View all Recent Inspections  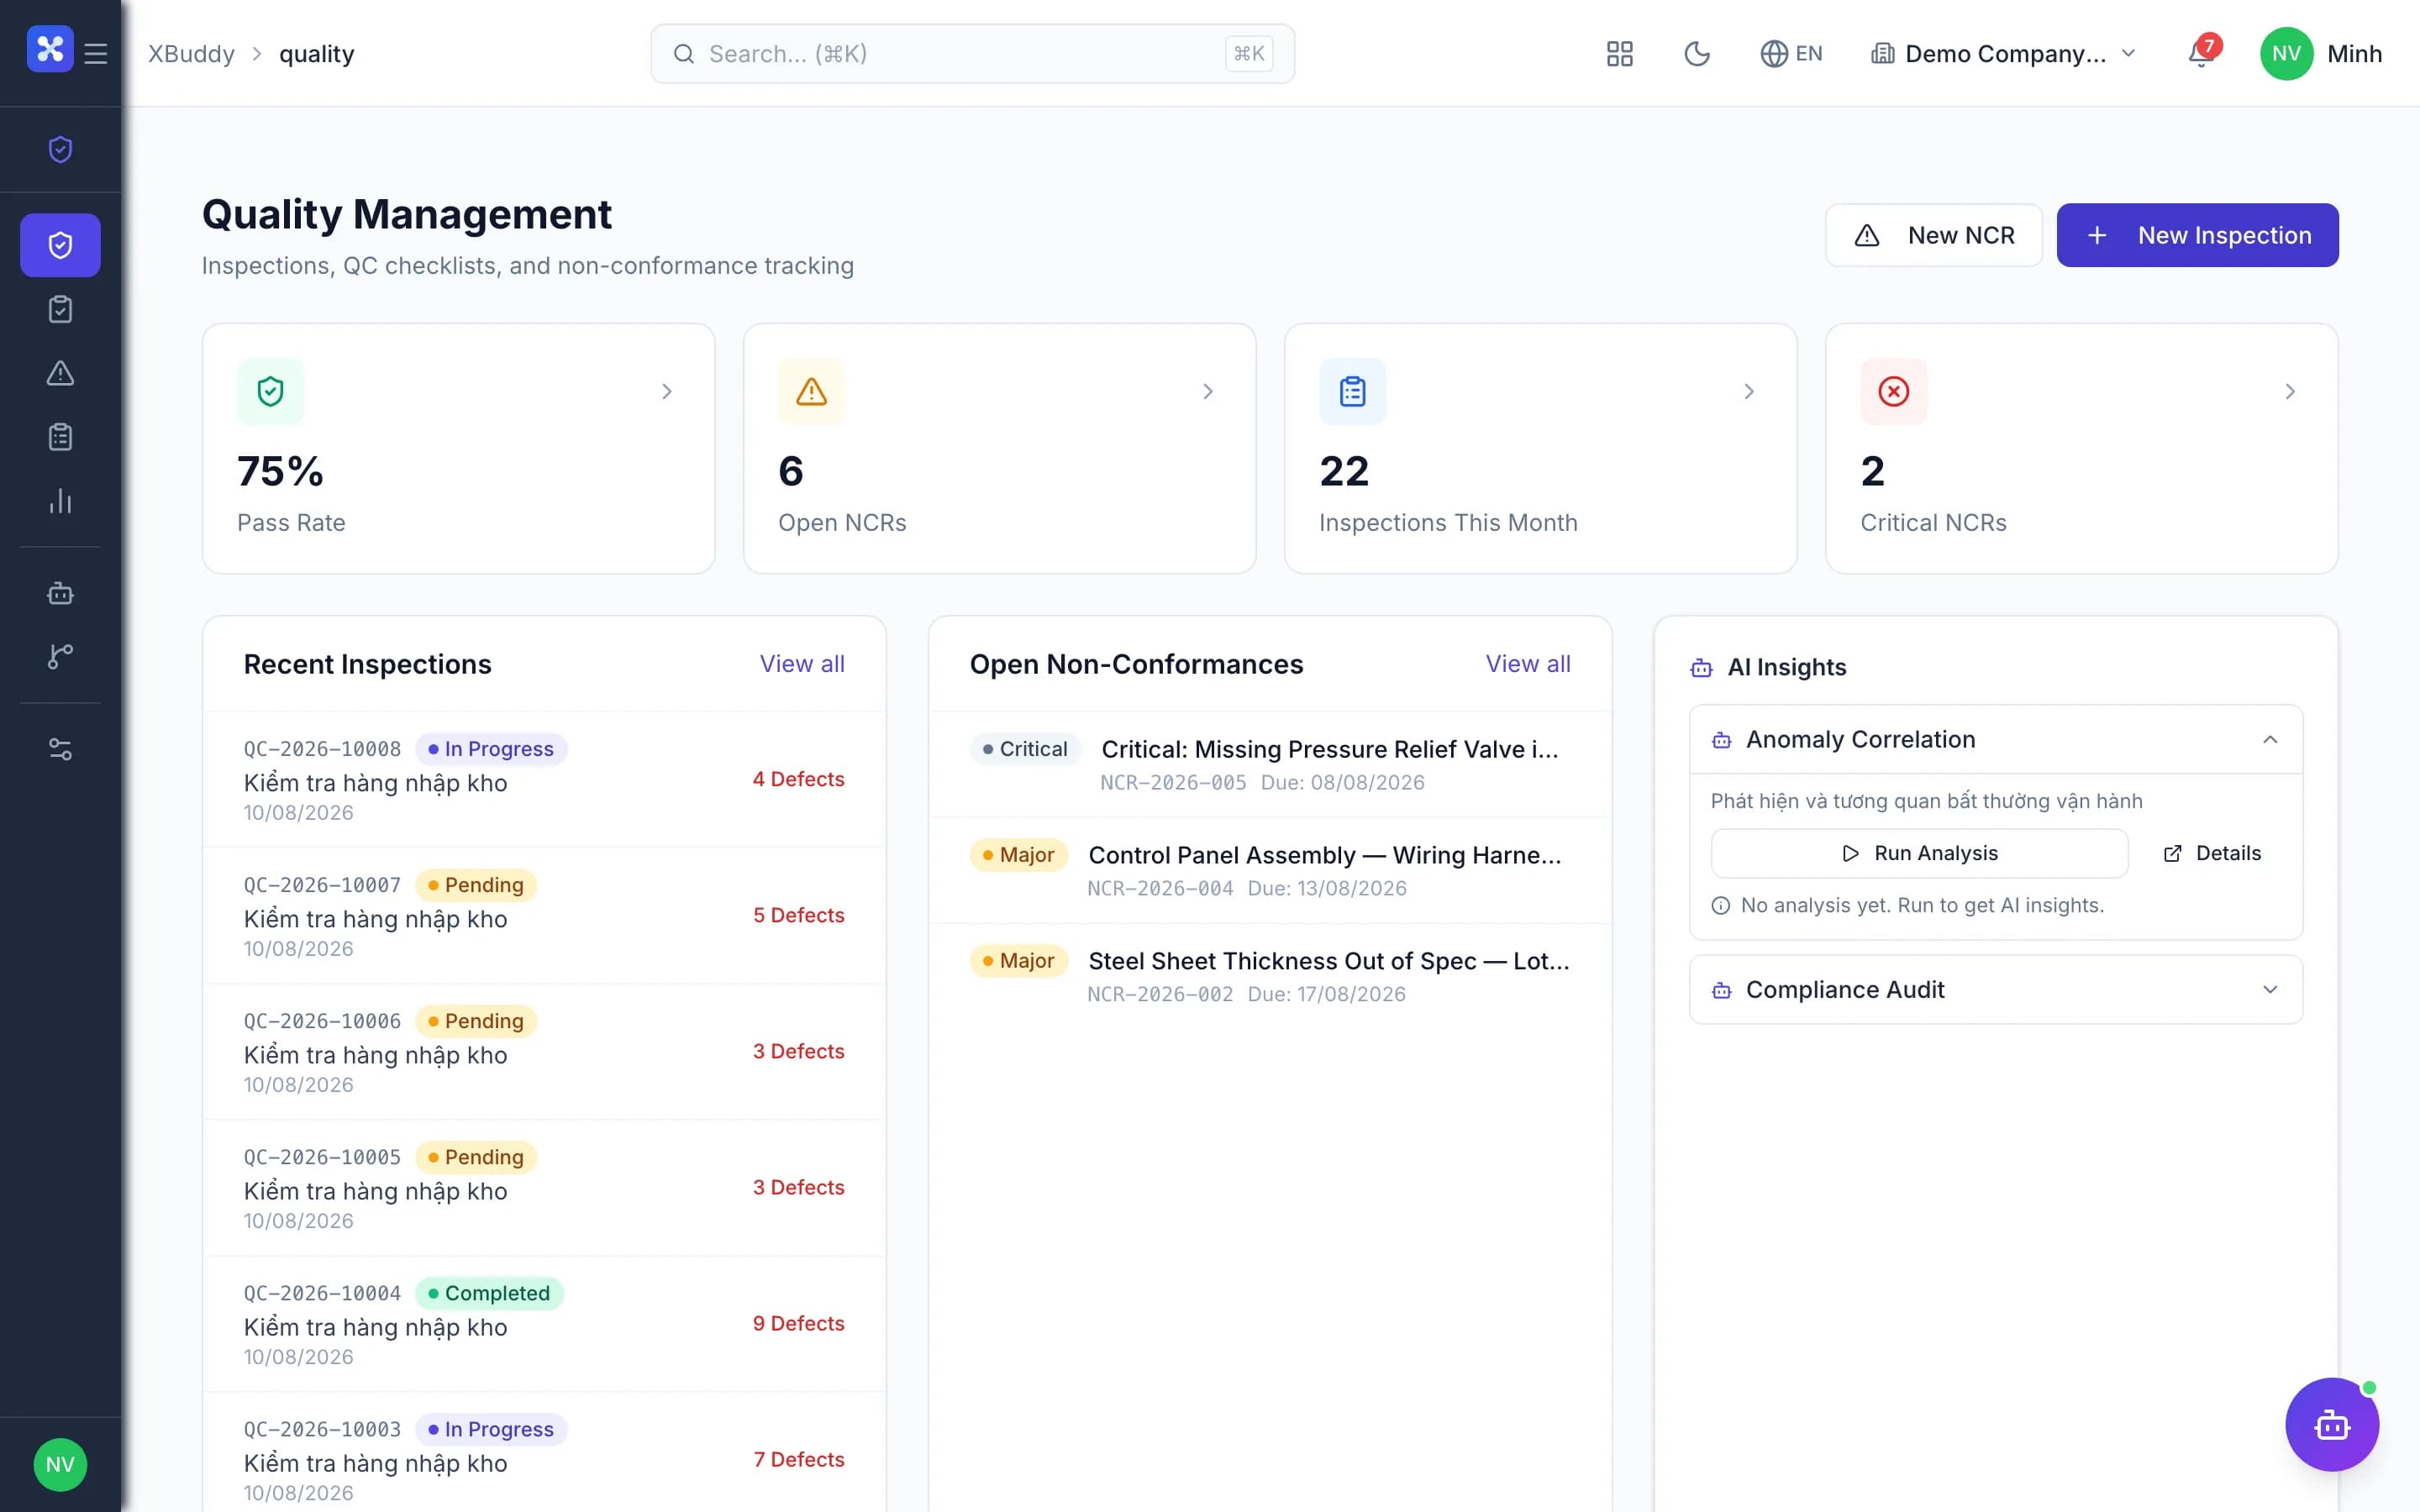click(802, 664)
